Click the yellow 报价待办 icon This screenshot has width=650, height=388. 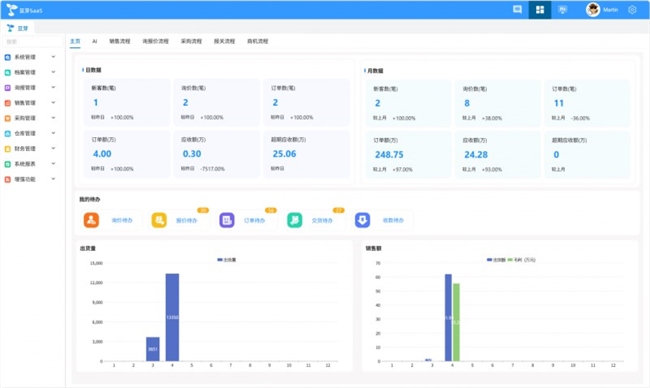point(159,220)
